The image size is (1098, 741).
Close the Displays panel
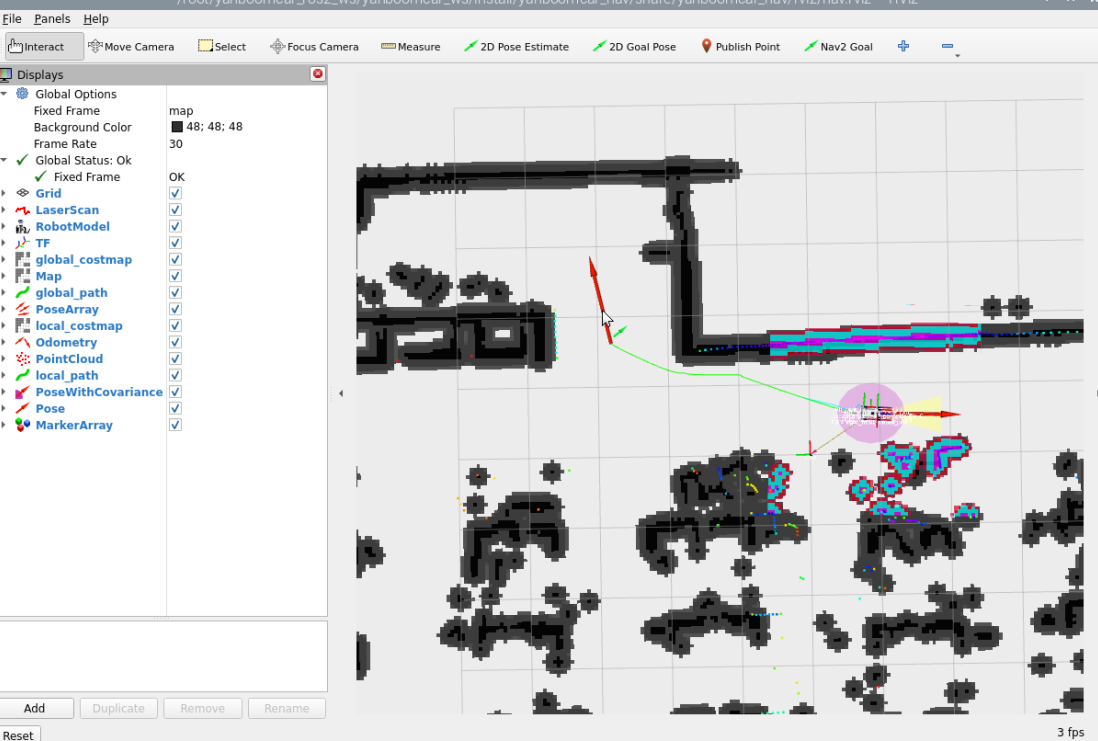click(x=318, y=74)
